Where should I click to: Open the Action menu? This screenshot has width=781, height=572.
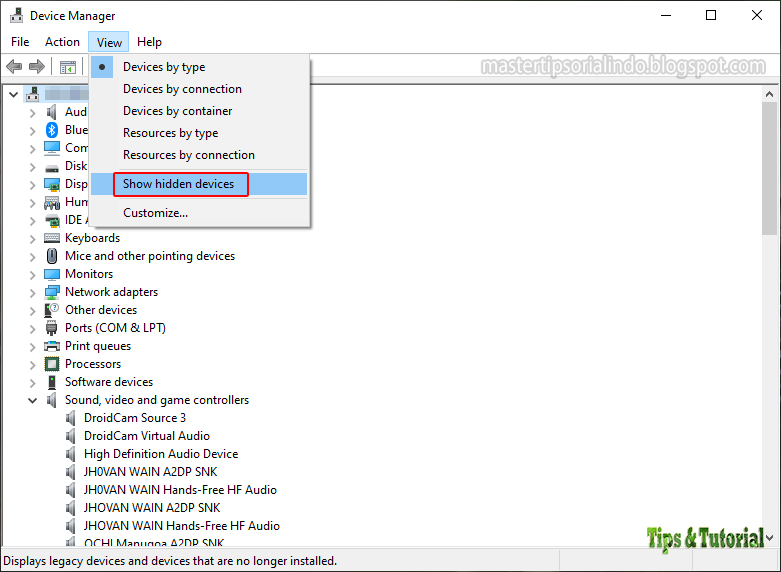[62, 42]
